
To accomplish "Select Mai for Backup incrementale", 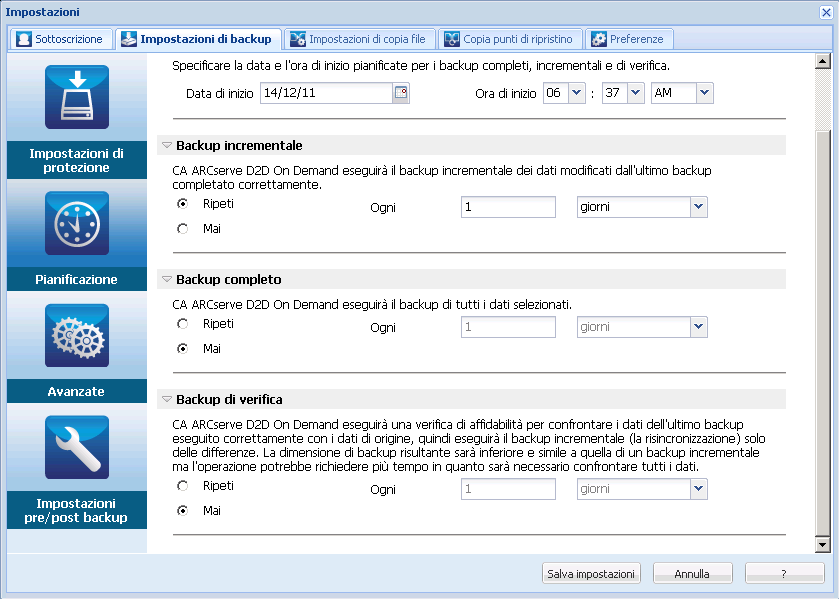I will tap(182, 229).
